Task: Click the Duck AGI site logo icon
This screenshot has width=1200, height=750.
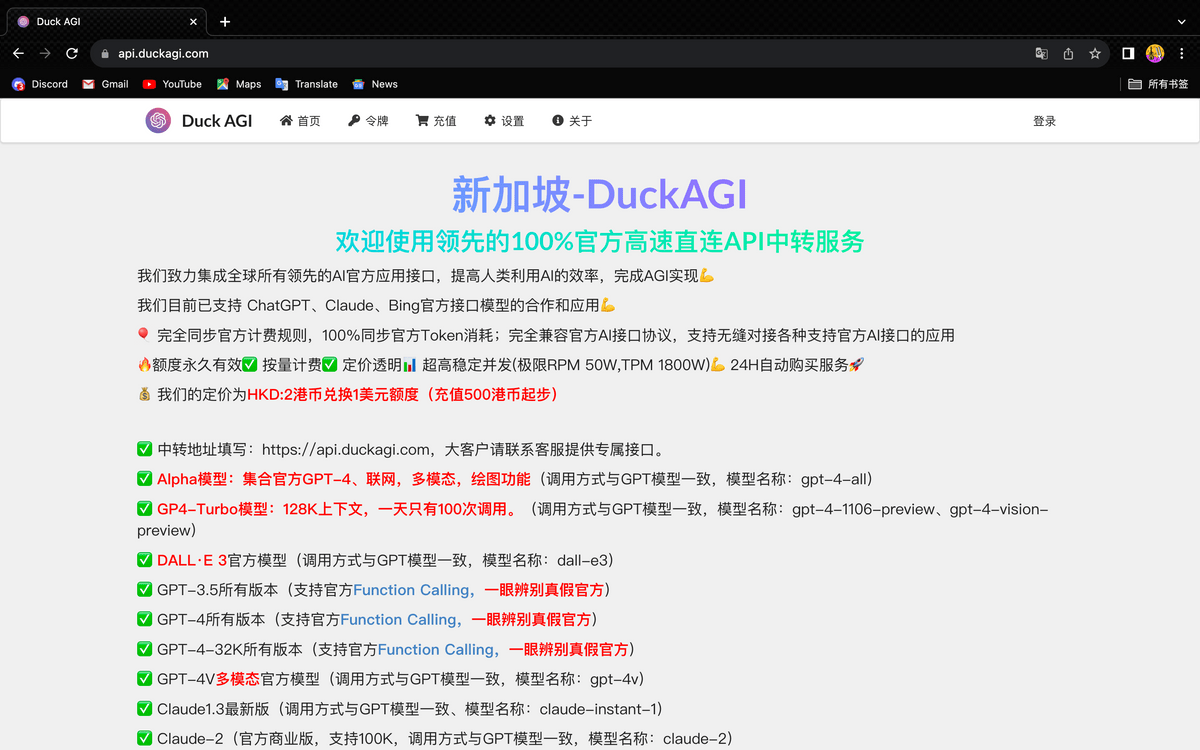Action: click(x=158, y=120)
